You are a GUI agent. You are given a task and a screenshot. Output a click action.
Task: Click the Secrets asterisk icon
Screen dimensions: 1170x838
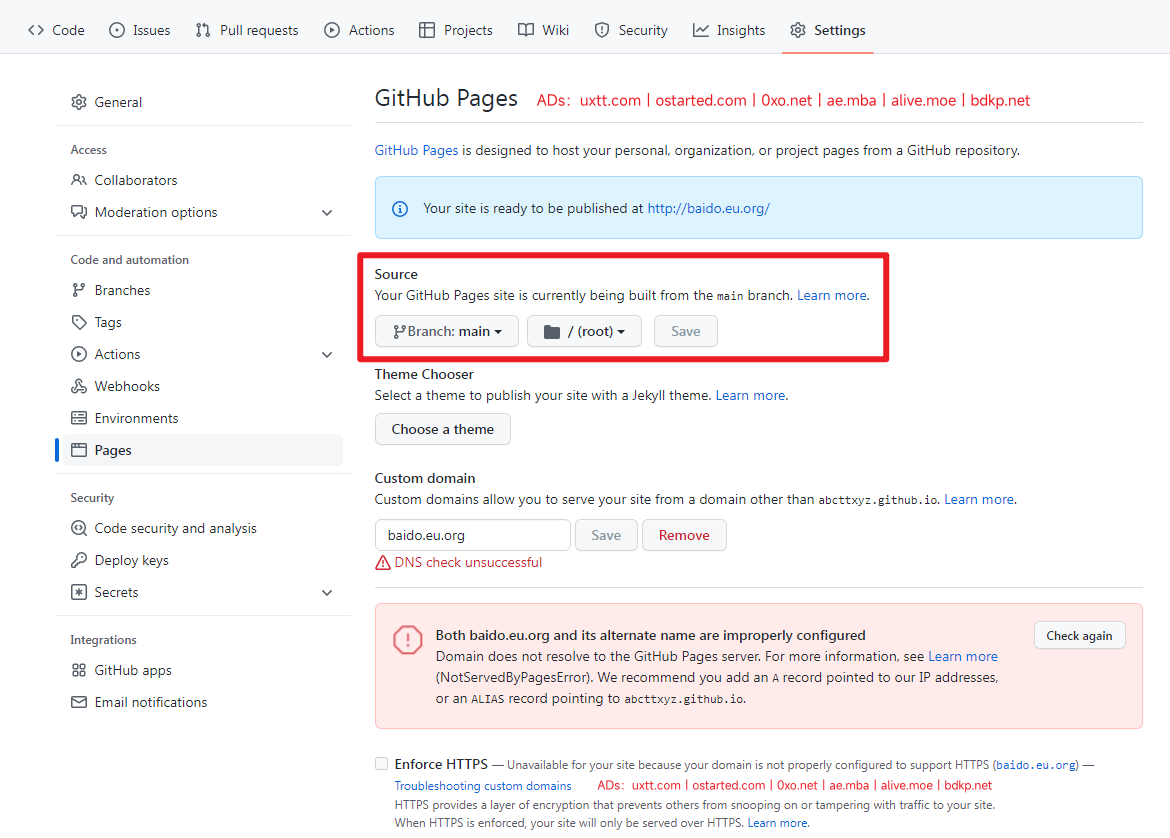pos(78,592)
